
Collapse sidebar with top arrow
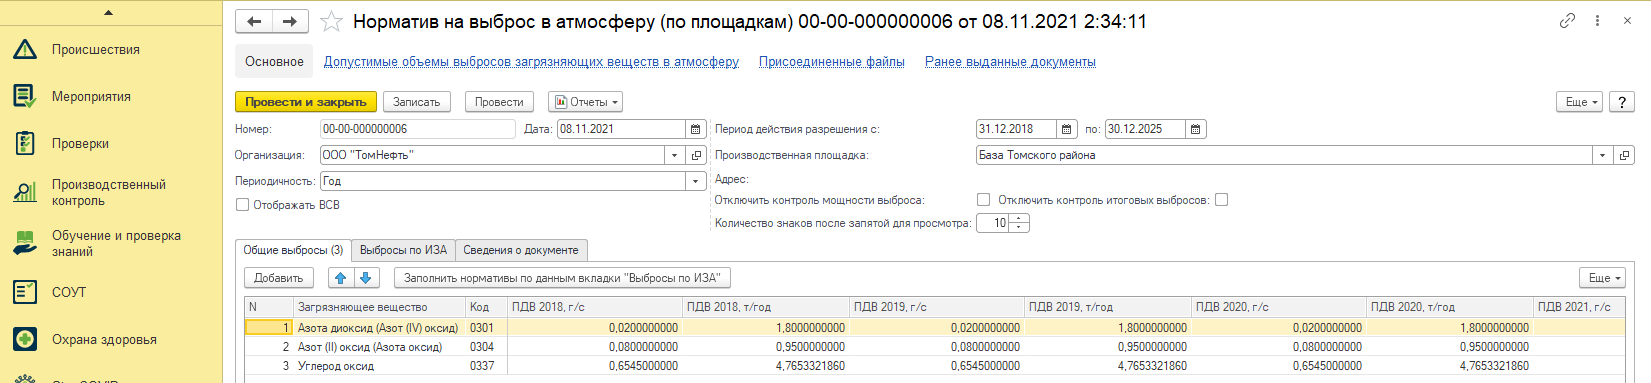pos(108,13)
